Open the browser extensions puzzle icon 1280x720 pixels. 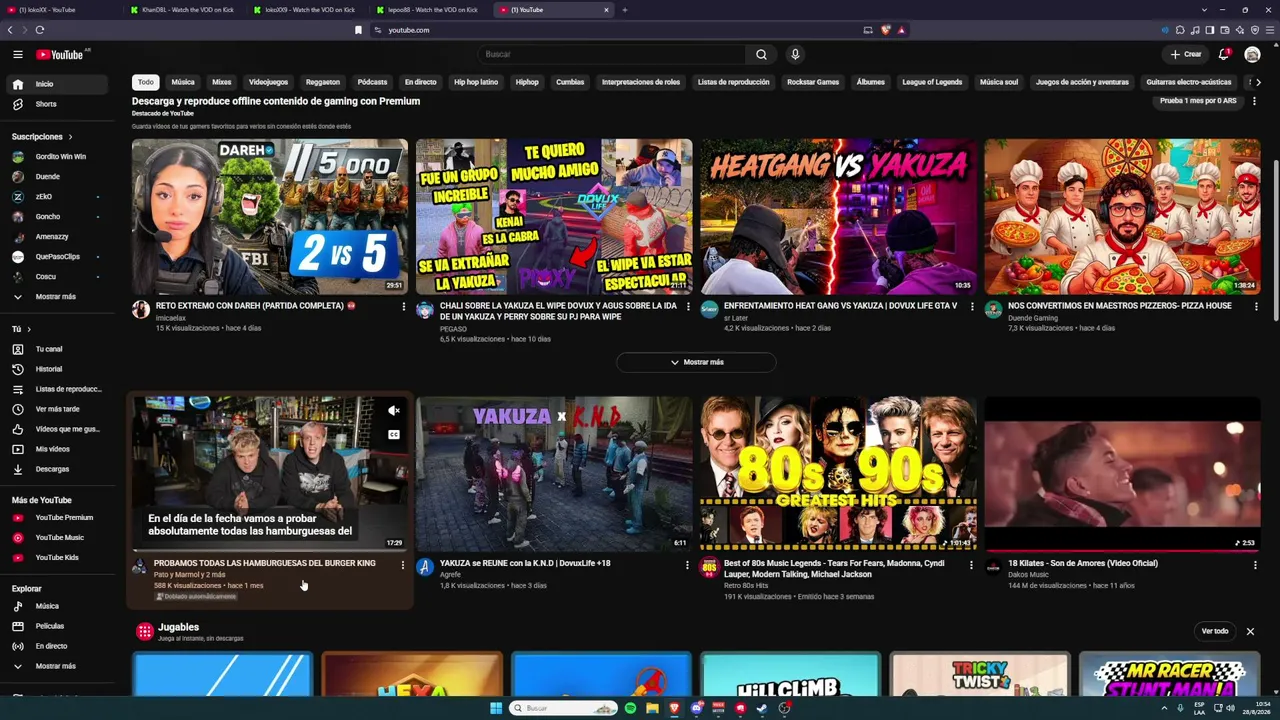tap(1180, 30)
